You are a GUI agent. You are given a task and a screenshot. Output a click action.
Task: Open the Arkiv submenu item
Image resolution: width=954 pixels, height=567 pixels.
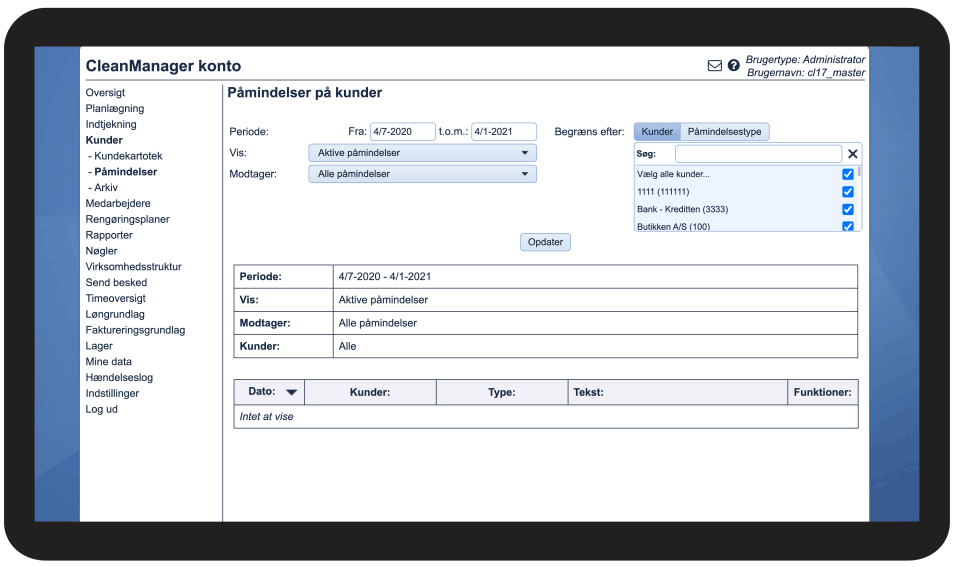[x=106, y=187]
